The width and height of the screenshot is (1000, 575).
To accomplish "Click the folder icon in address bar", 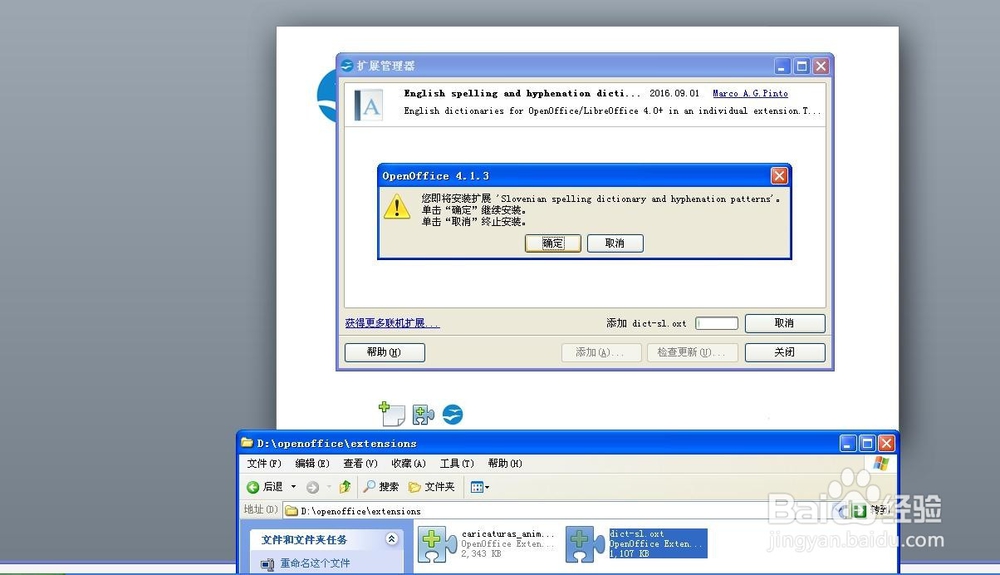I will point(291,511).
